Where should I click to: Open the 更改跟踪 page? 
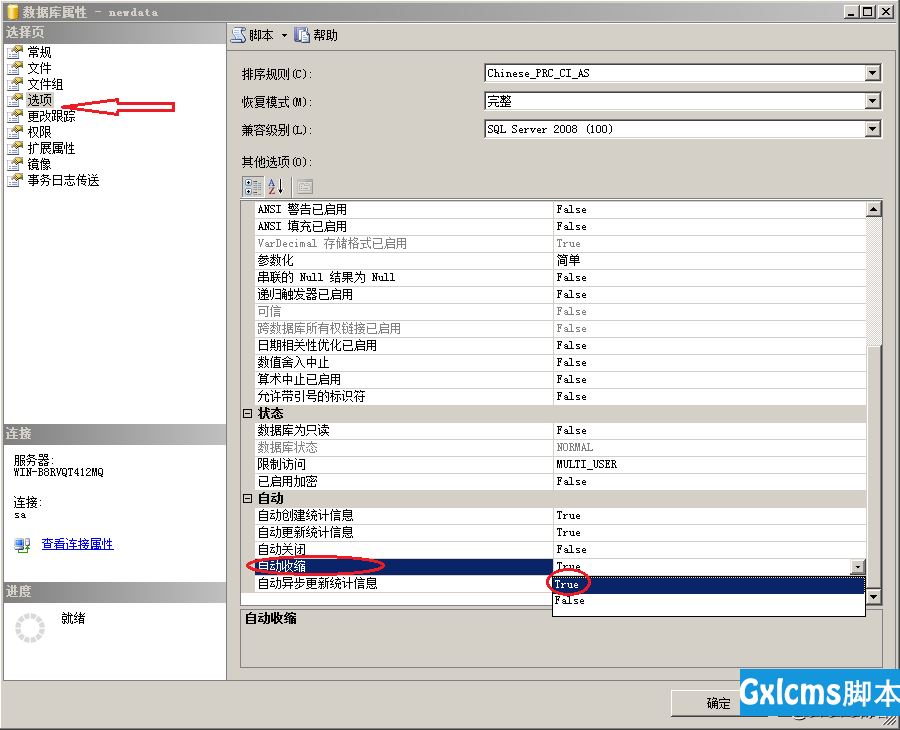(51, 117)
